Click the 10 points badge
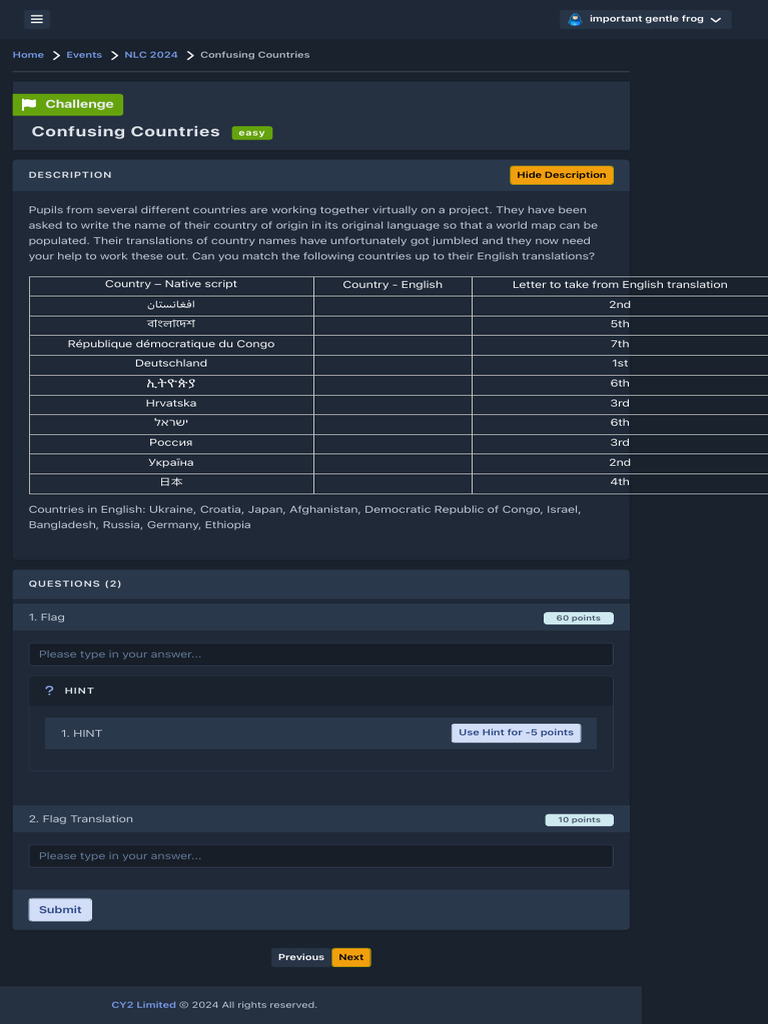The width and height of the screenshot is (768, 1024). coord(579,820)
